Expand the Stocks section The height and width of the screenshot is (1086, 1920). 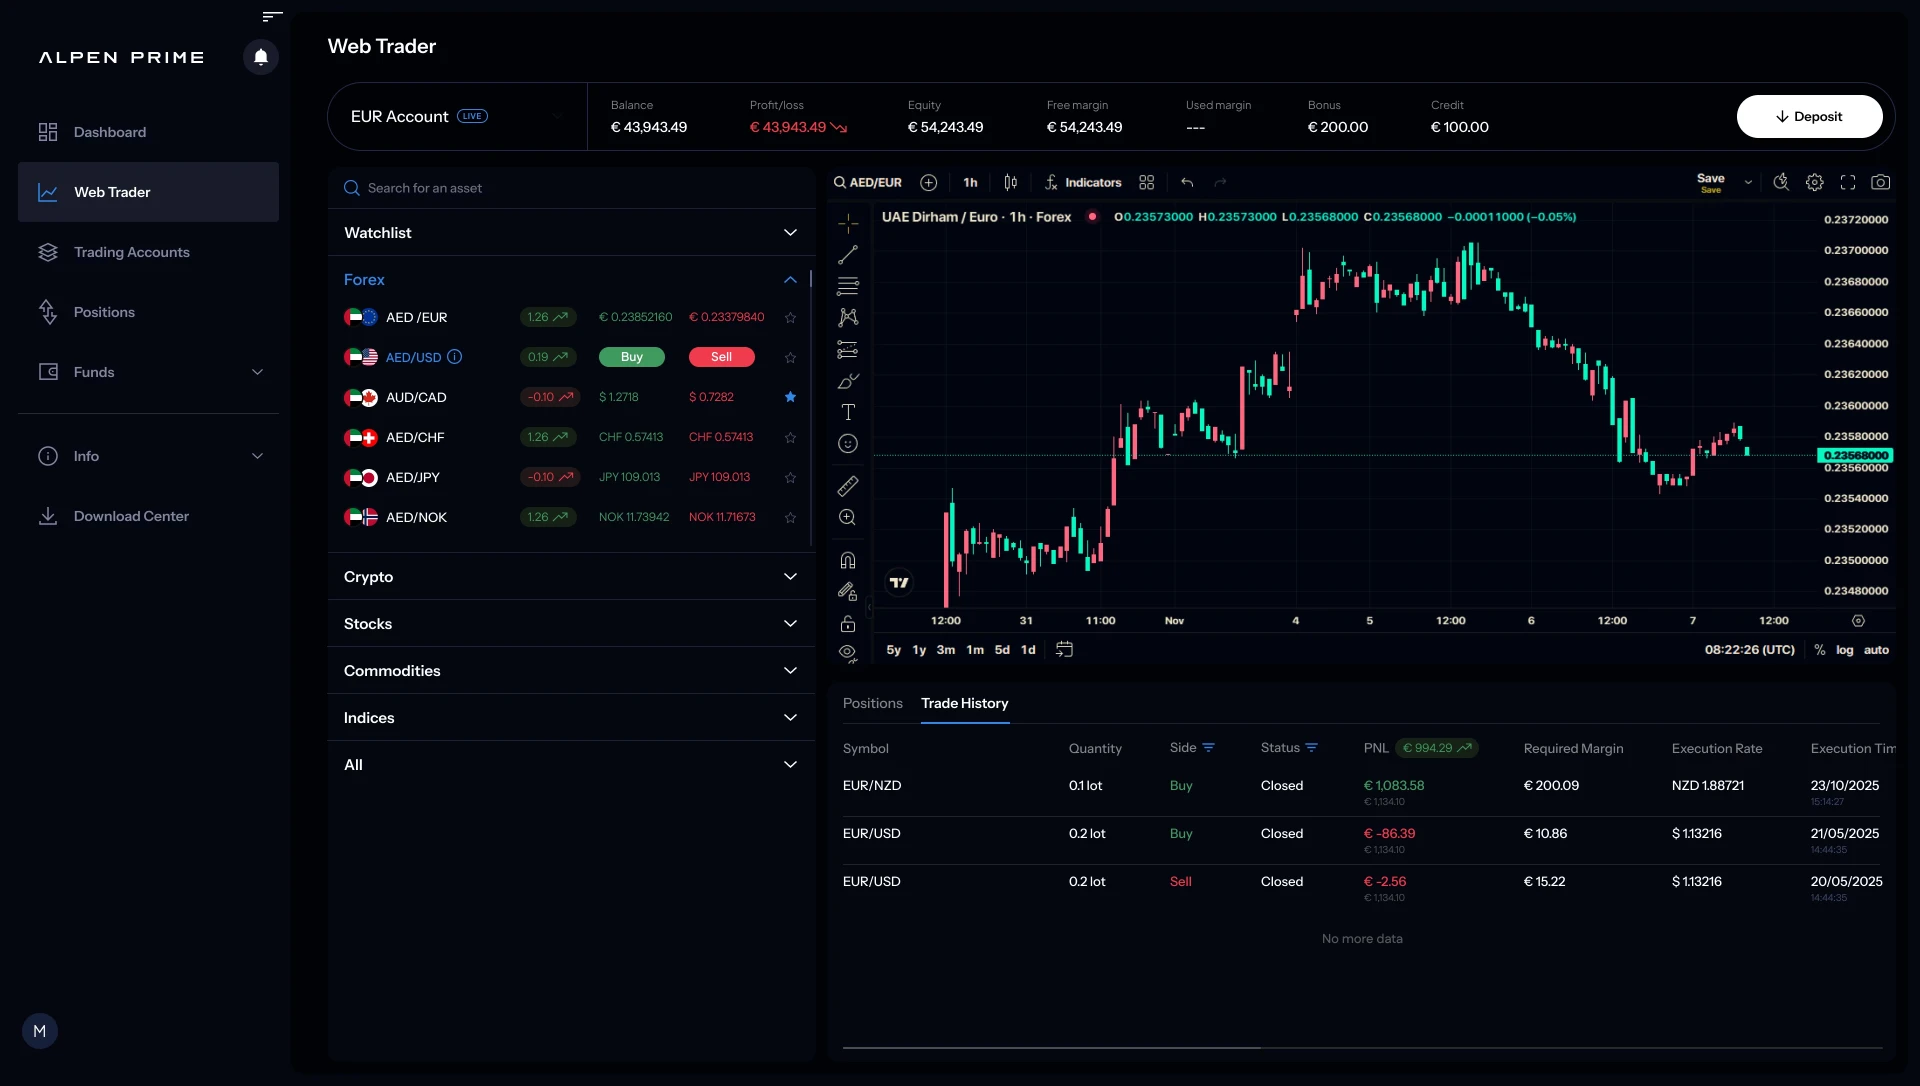pyautogui.click(x=571, y=624)
